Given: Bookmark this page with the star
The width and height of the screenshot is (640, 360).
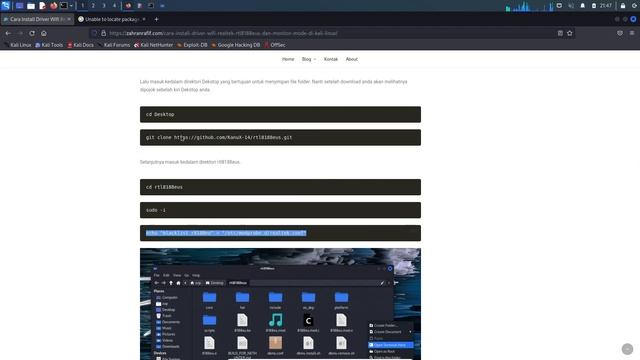Looking at the screenshot, I should (x=569, y=33).
